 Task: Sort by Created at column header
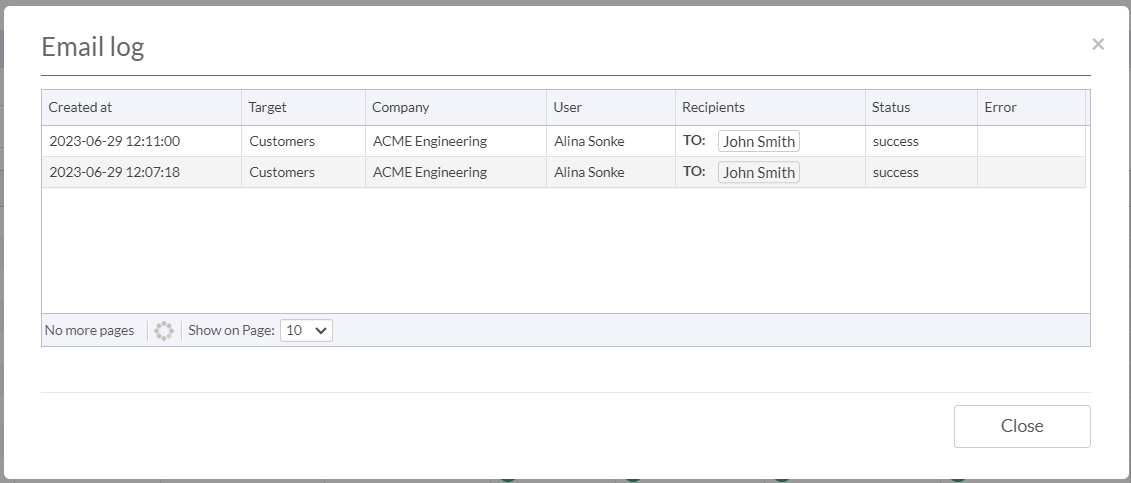click(141, 107)
